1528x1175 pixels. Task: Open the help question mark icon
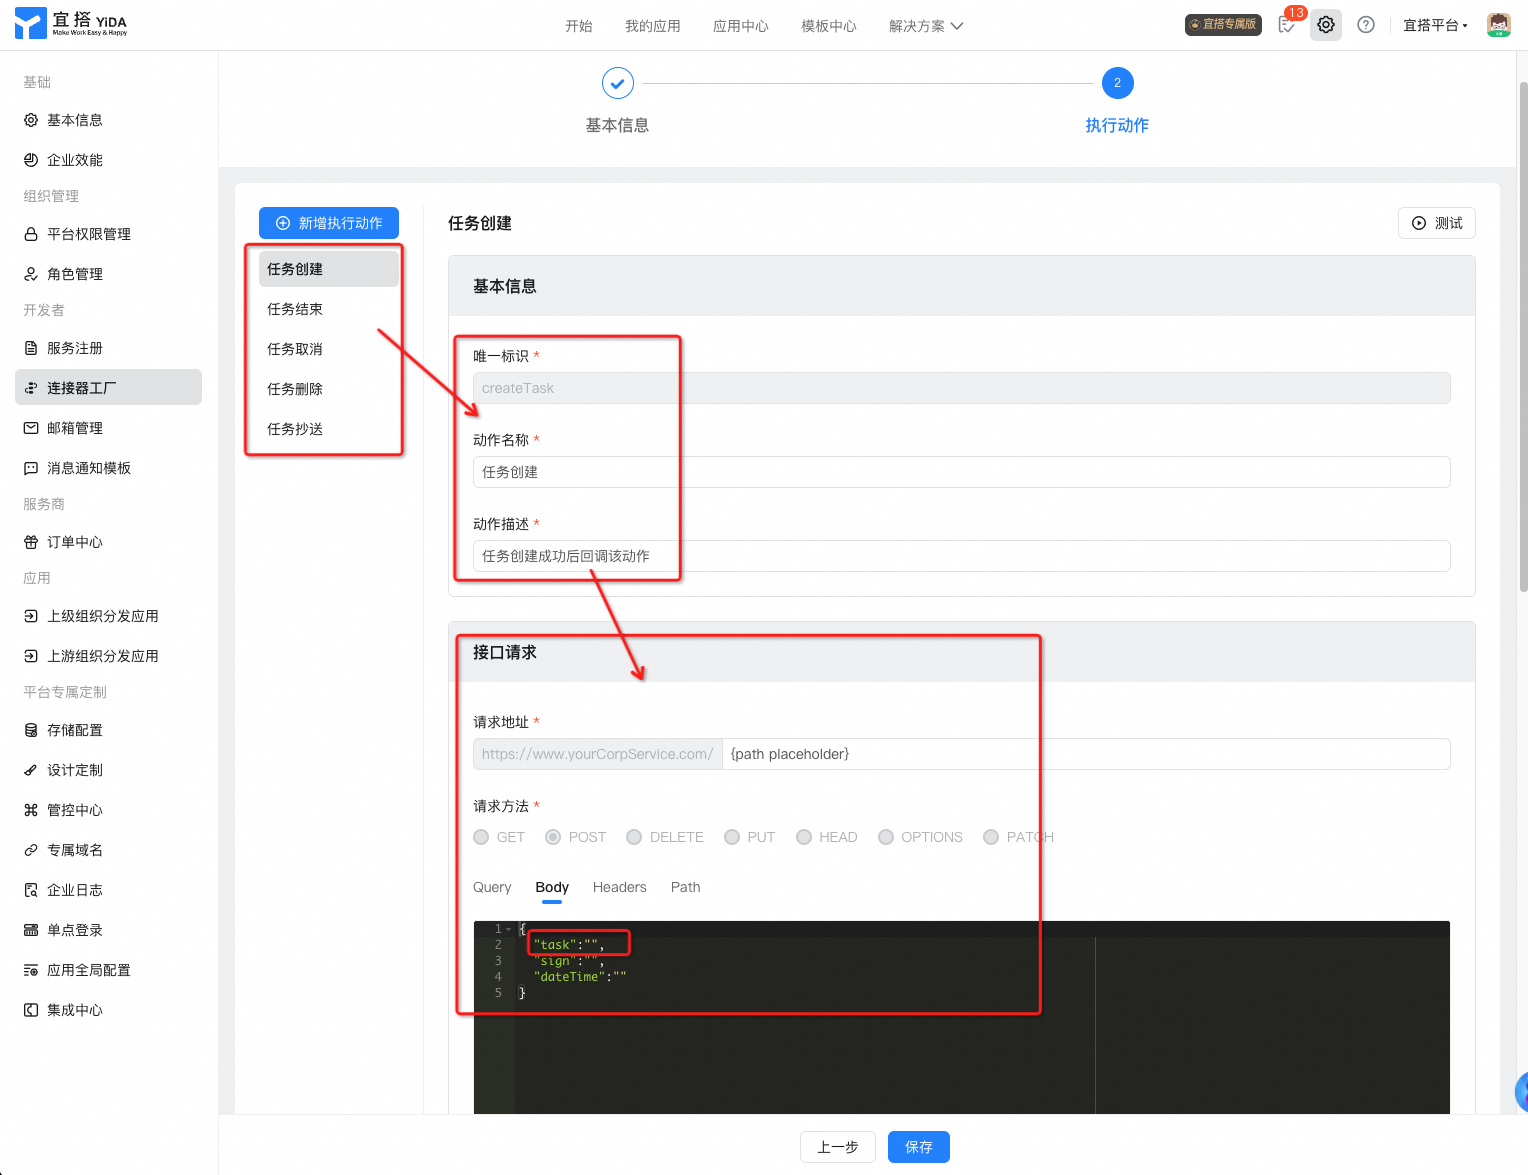tap(1366, 25)
